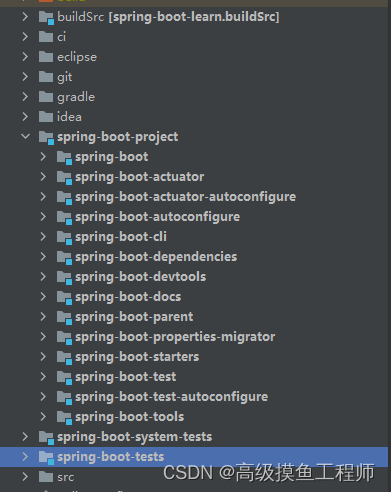Click the buildSrc module folder icon
The width and height of the screenshot is (391, 492).
pyautogui.click(x=46, y=18)
